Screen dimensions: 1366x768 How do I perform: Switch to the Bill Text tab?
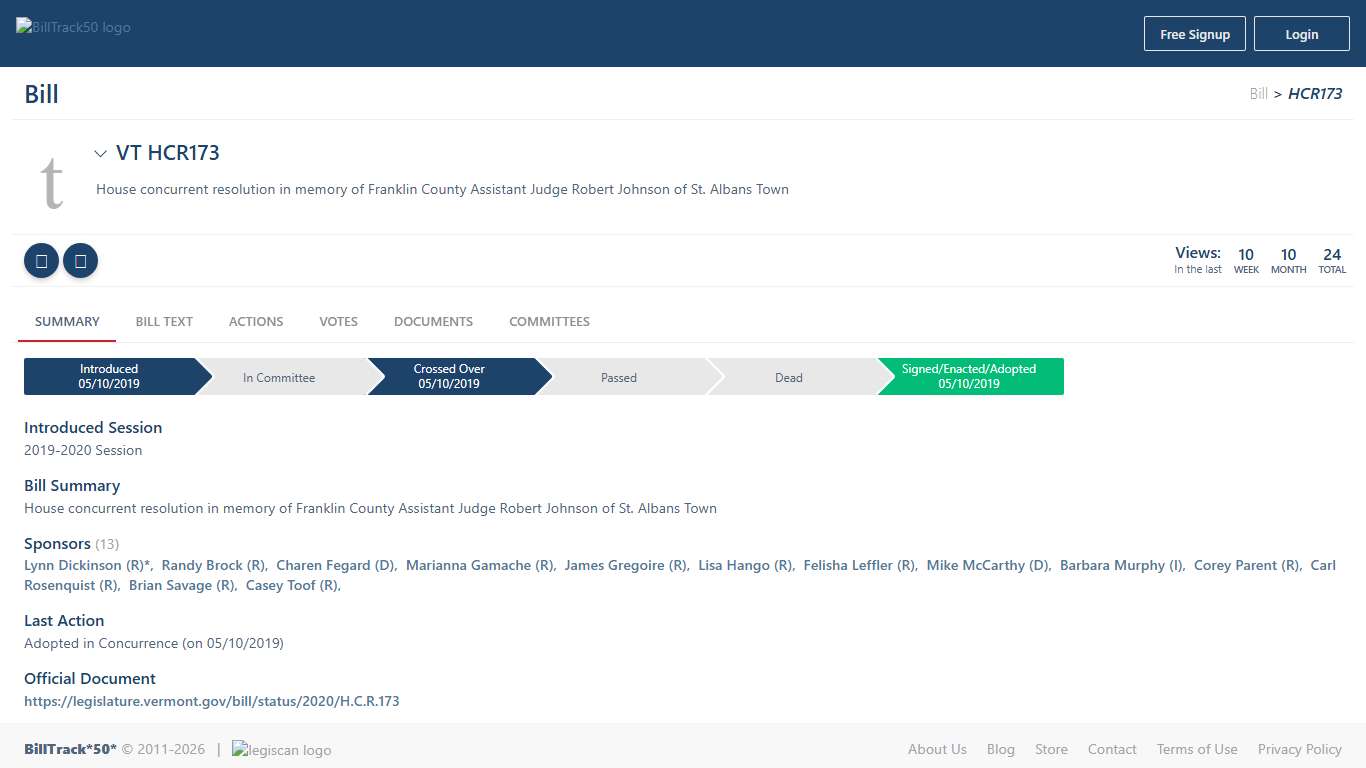pos(164,322)
